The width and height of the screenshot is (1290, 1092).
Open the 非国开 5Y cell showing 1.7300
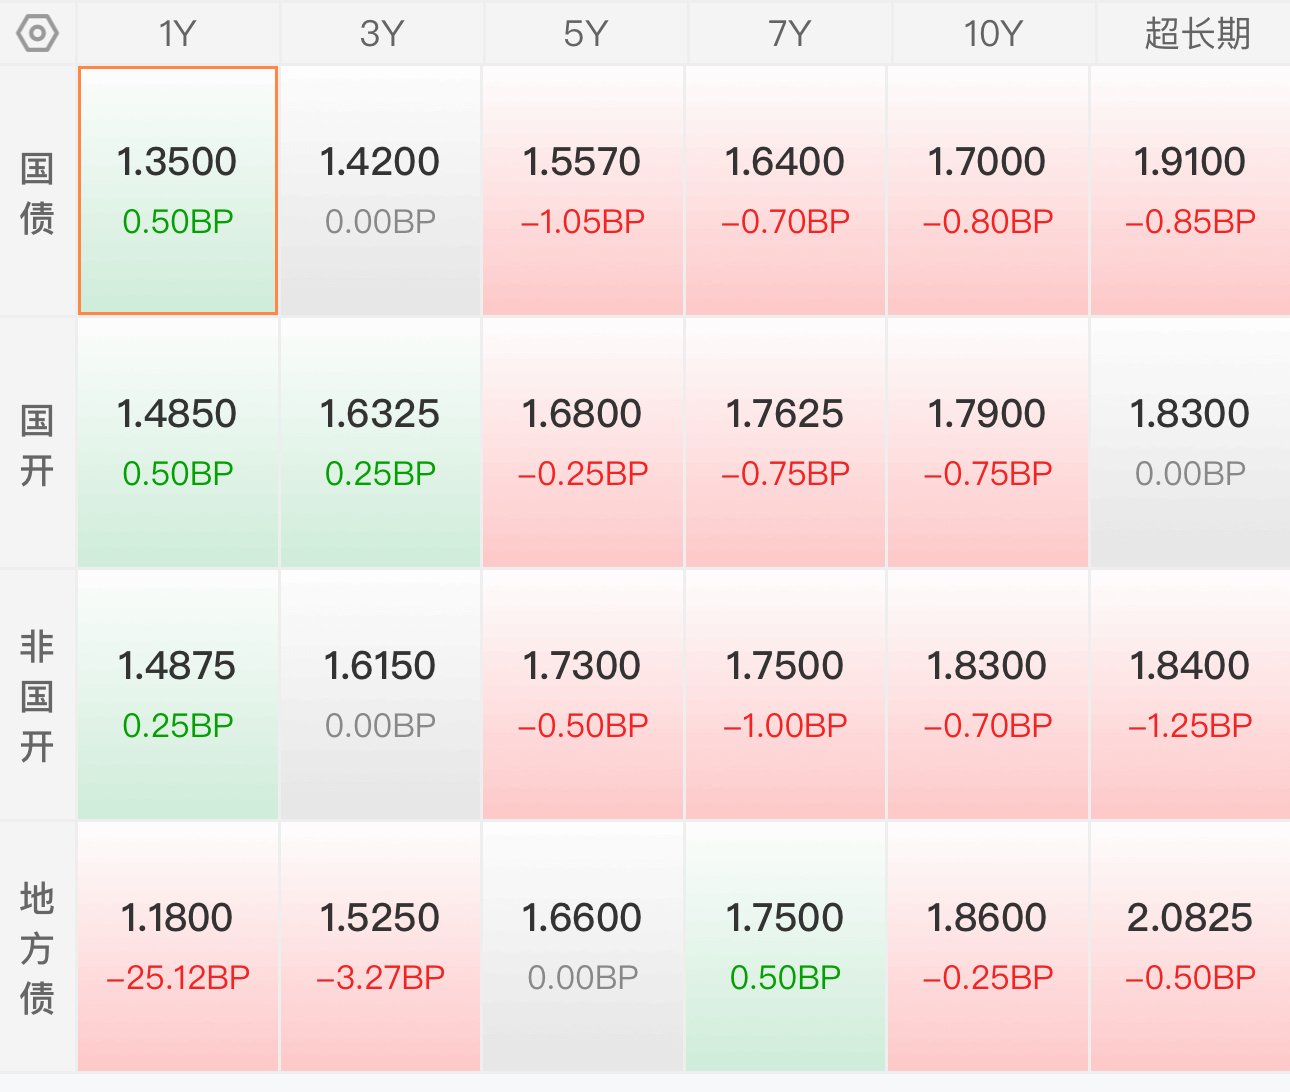[583, 695]
